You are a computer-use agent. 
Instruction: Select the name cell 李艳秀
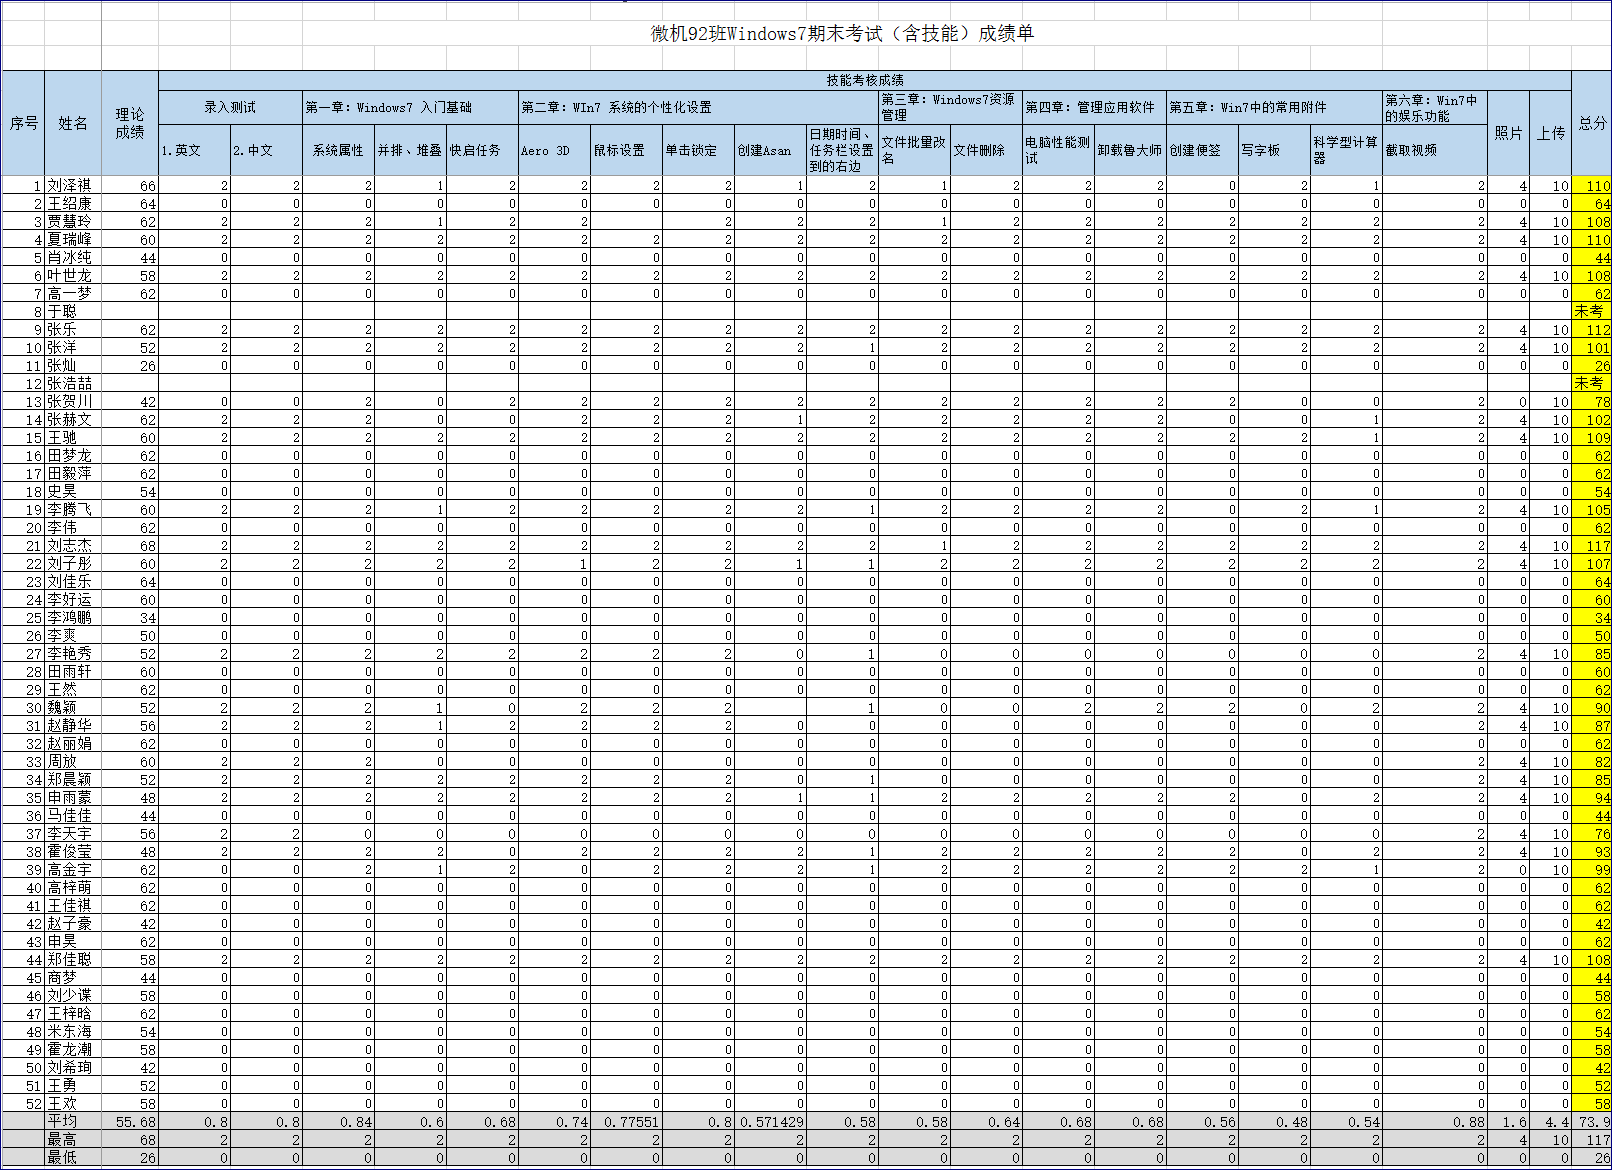(73, 654)
